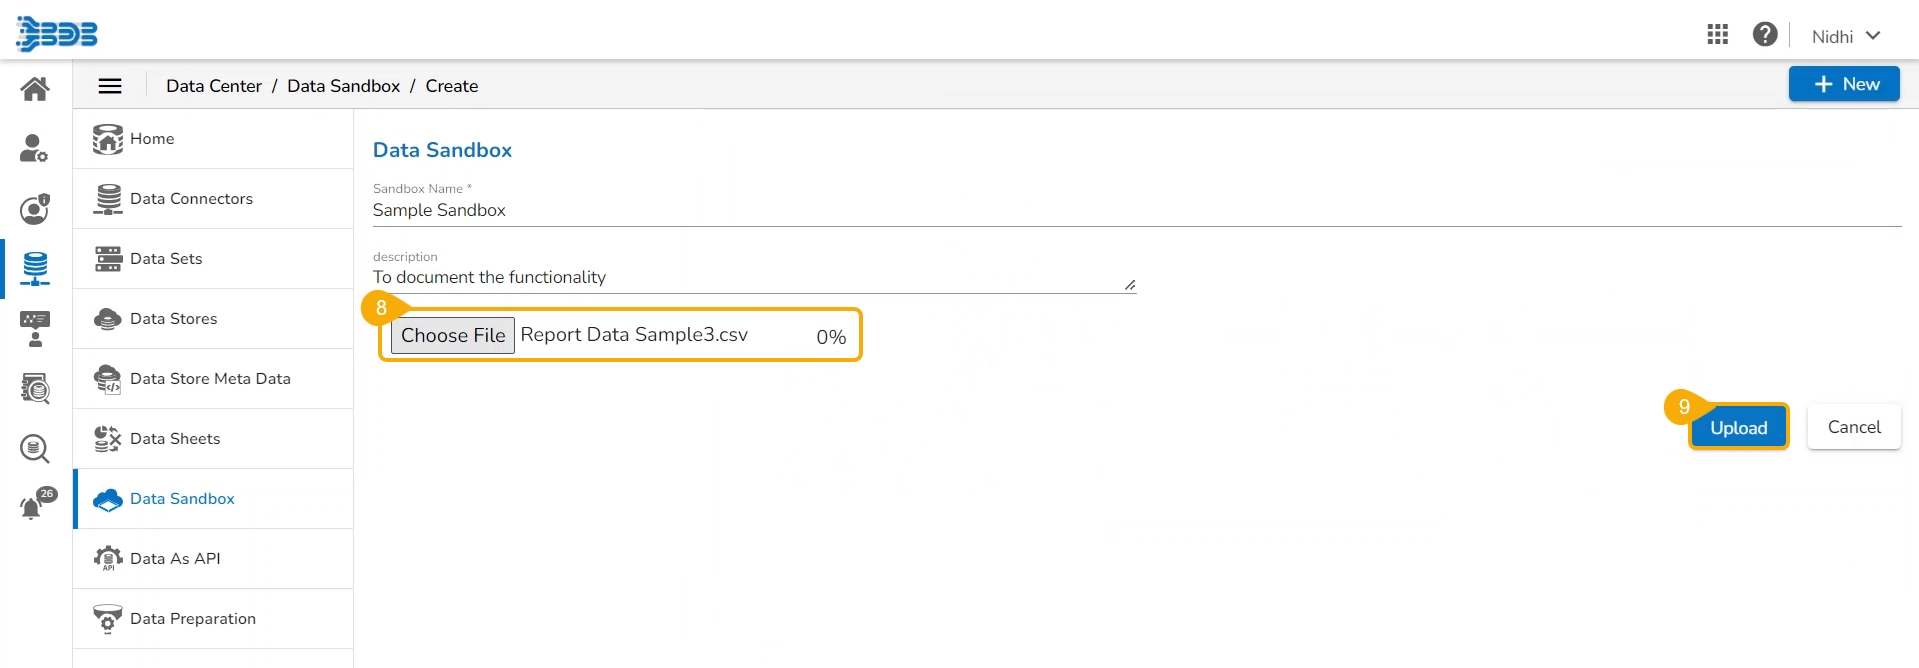Open Data Preparation menu entry
The width and height of the screenshot is (1919, 668).
tap(192, 619)
